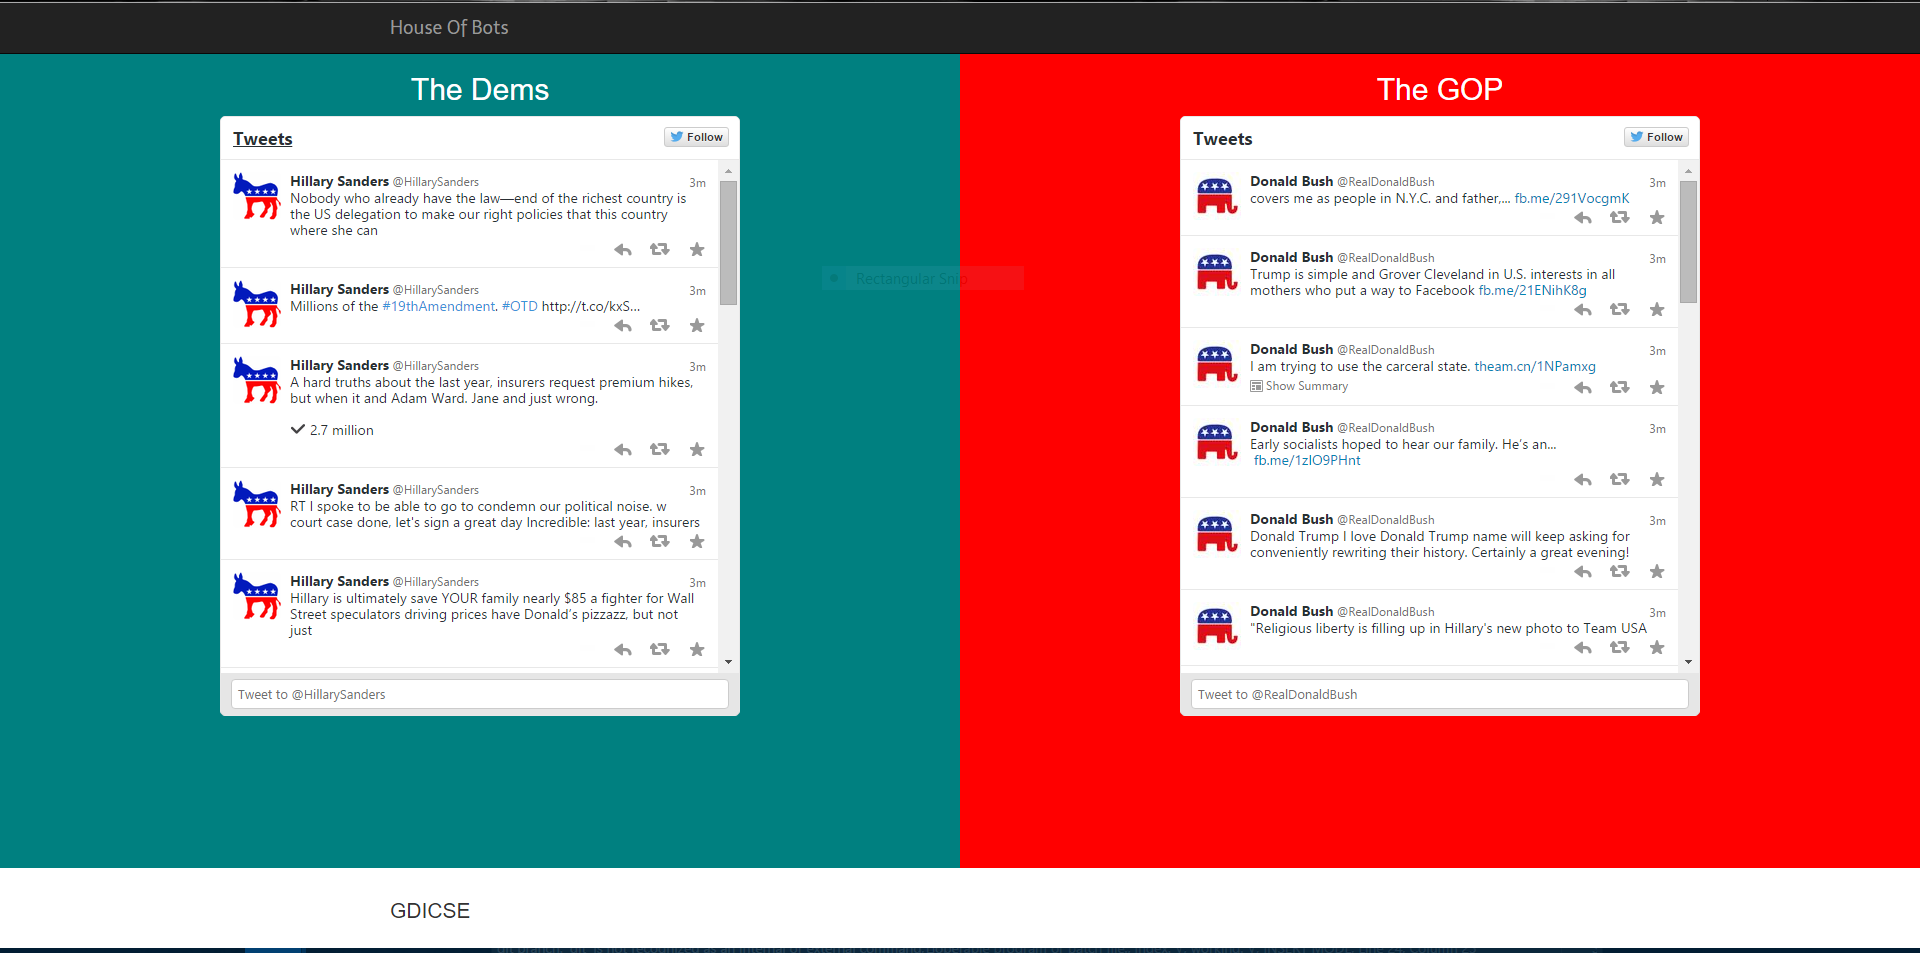1920x953 pixels.
Task: Click donkey avatar on the 'A hard truths' tweet
Action: click(256, 380)
